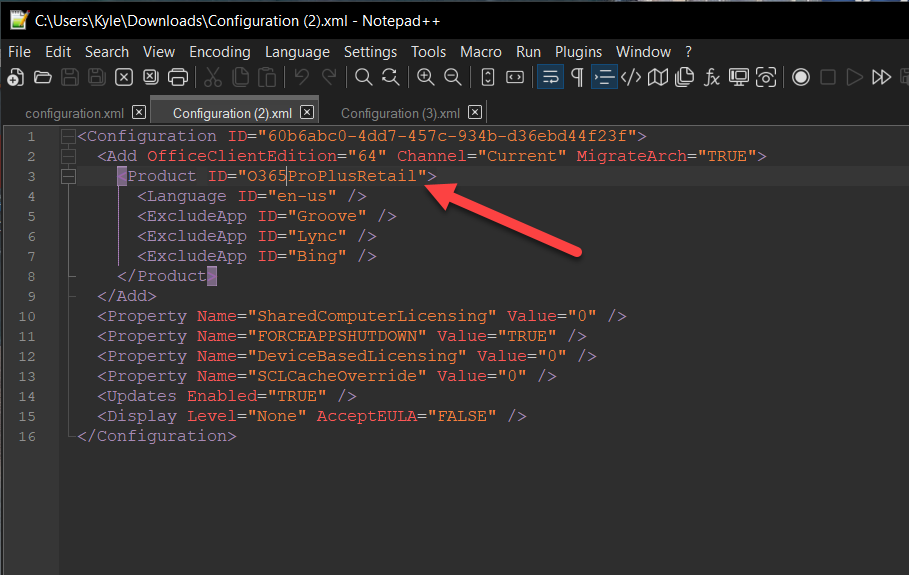
Task: Collapse the Product node on line 3
Action: (68, 176)
